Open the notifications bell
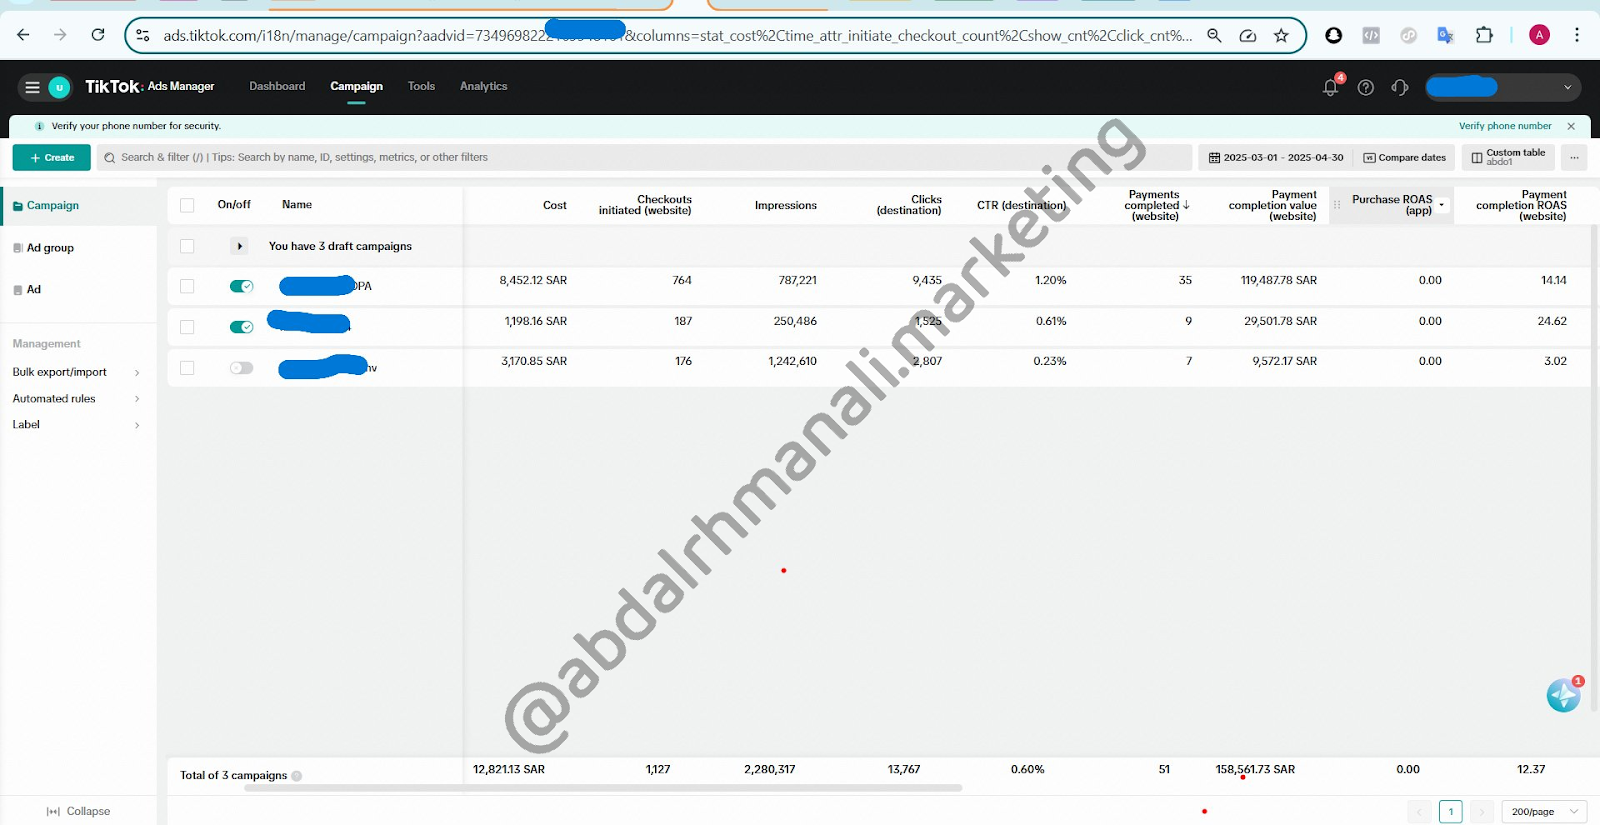1600x825 pixels. pyautogui.click(x=1330, y=87)
